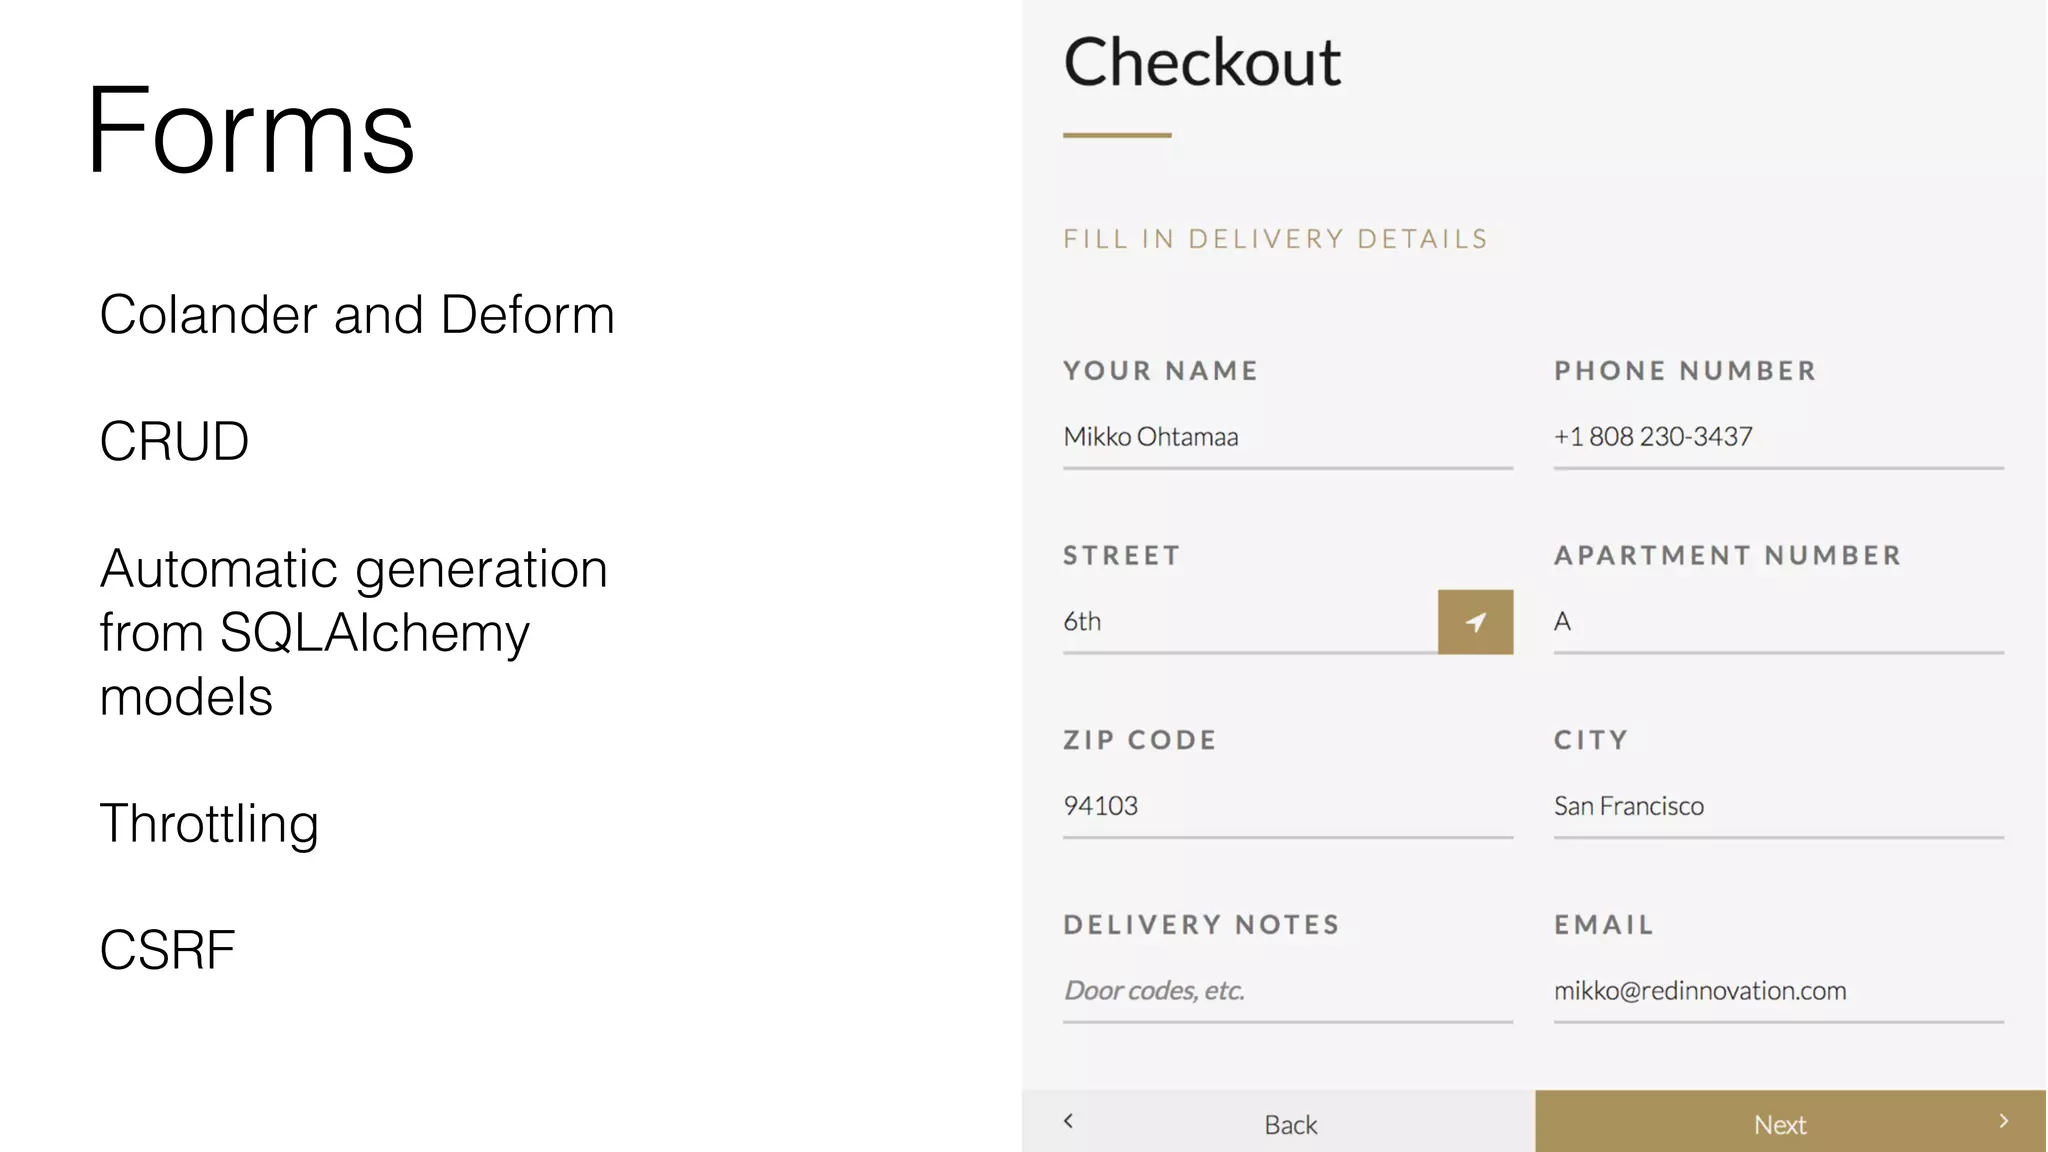2048x1152 pixels.
Task: Click the location arrow icon beside Street
Action: coord(1475,622)
